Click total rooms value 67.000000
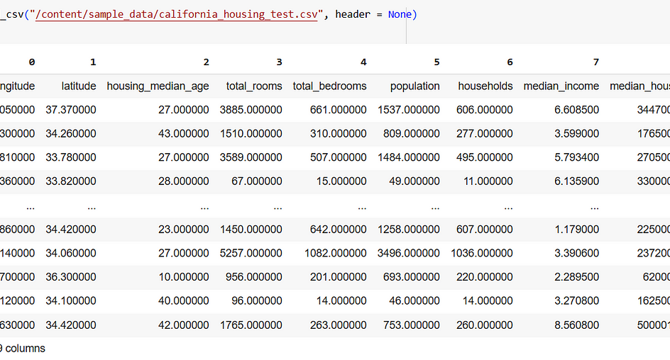The height and width of the screenshot is (360, 670). [257, 181]
